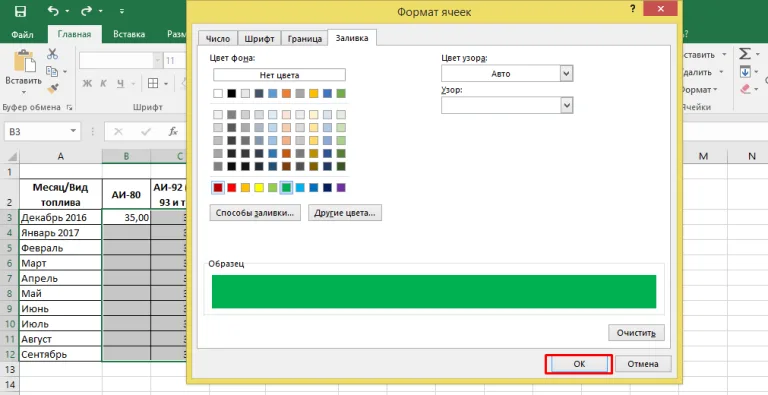Pick the bright red standard color swatch
This screenshot has height=395, width=768.
(x=232, y=188)
